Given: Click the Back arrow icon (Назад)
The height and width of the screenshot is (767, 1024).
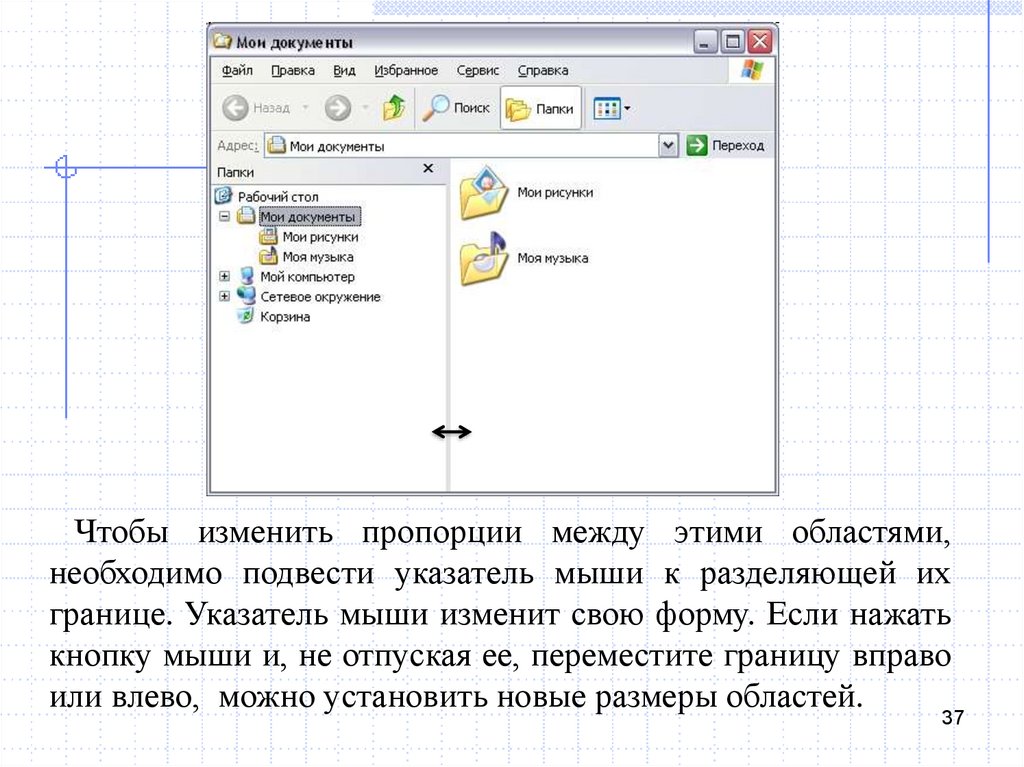Looking at the screenshot, I should click(234, 108).
